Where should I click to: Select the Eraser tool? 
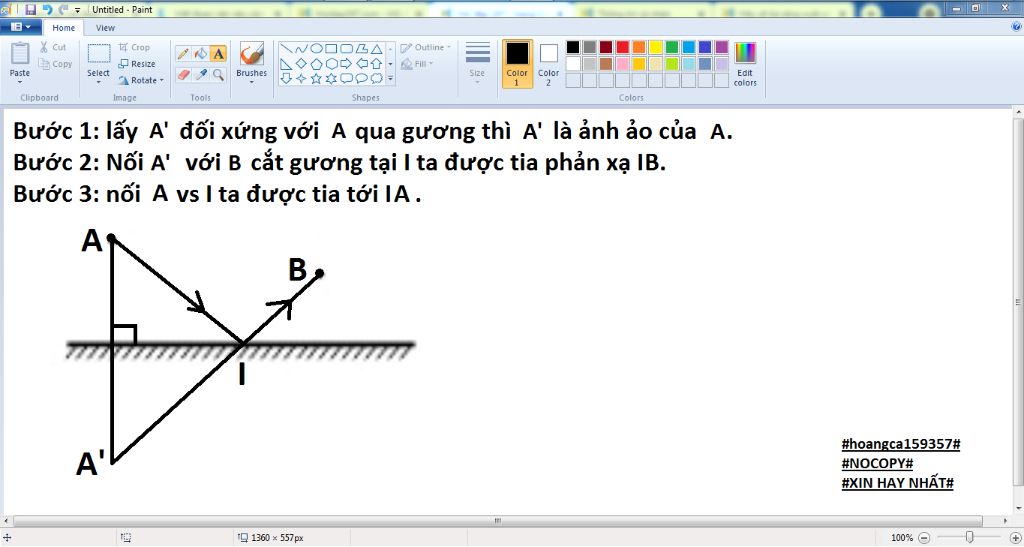(183, 74)
